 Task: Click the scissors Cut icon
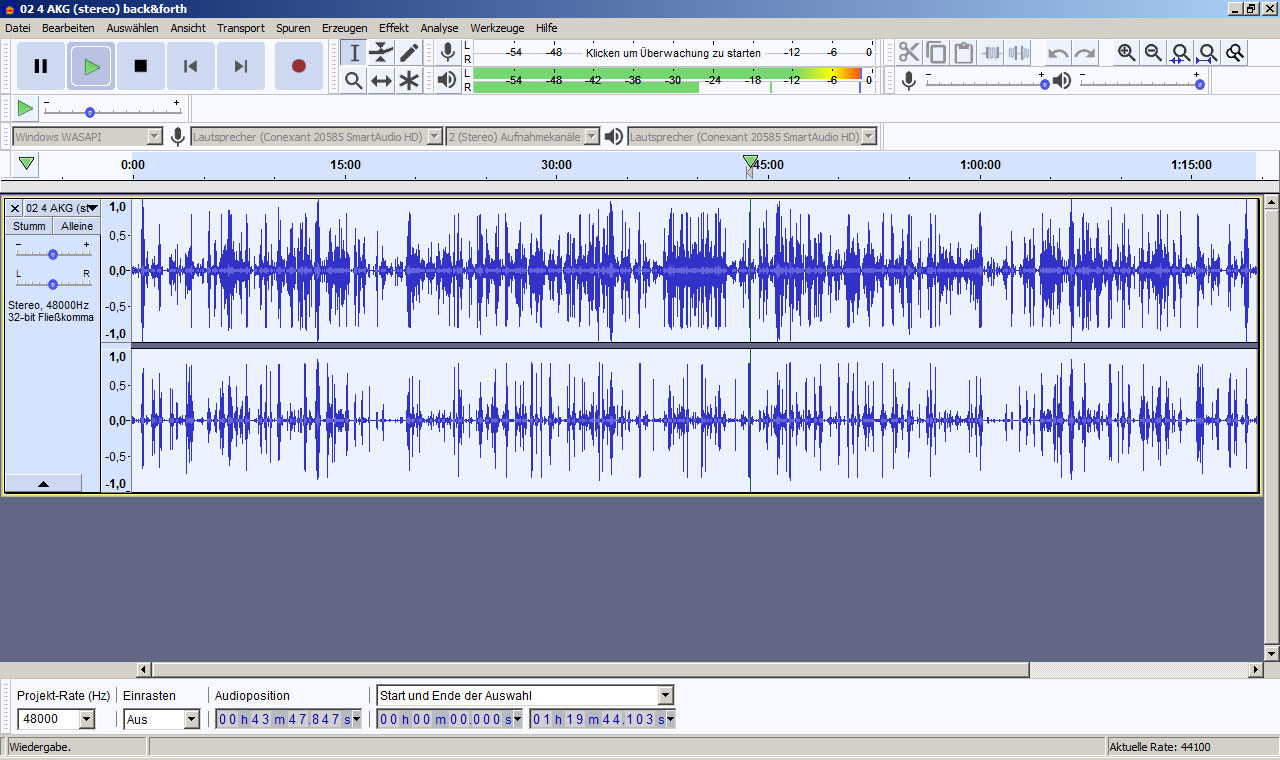click(908, 50)
